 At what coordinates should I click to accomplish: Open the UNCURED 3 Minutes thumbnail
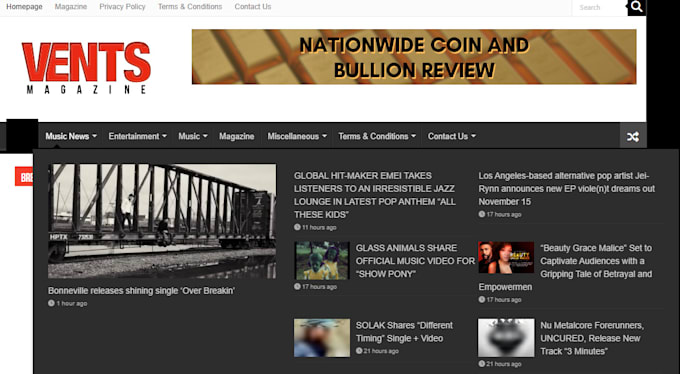click(506, 338)
